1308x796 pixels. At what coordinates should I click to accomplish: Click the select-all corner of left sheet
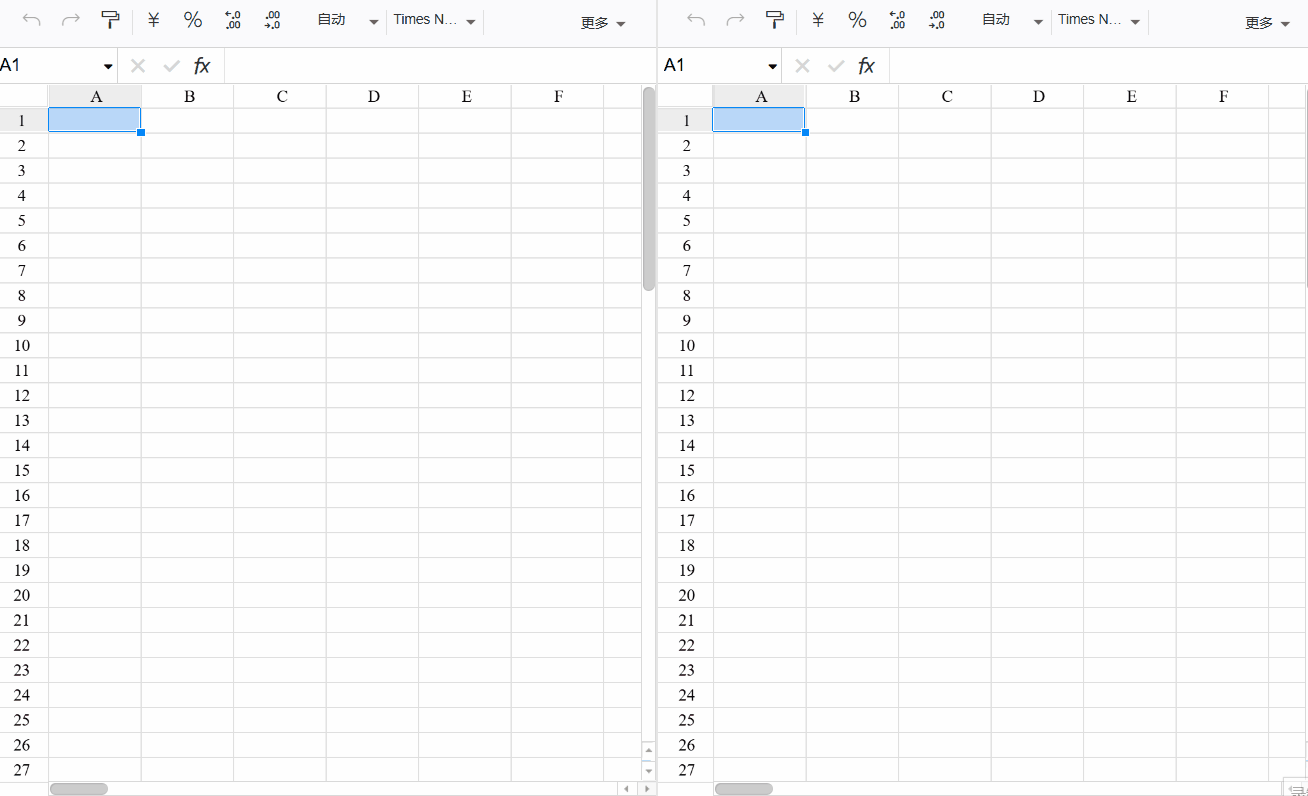point(24,96)
